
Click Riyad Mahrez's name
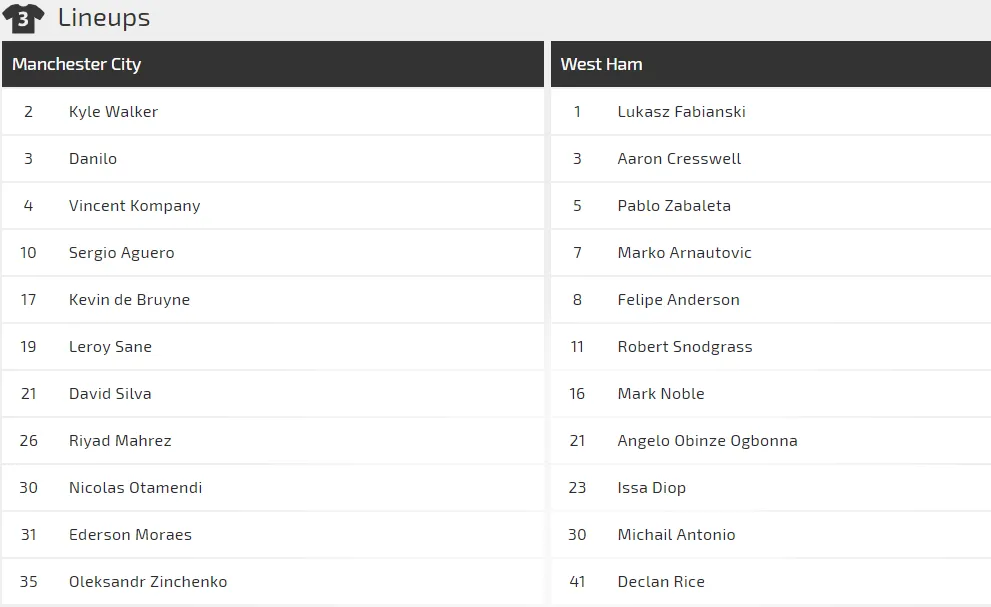pos(120,441)
